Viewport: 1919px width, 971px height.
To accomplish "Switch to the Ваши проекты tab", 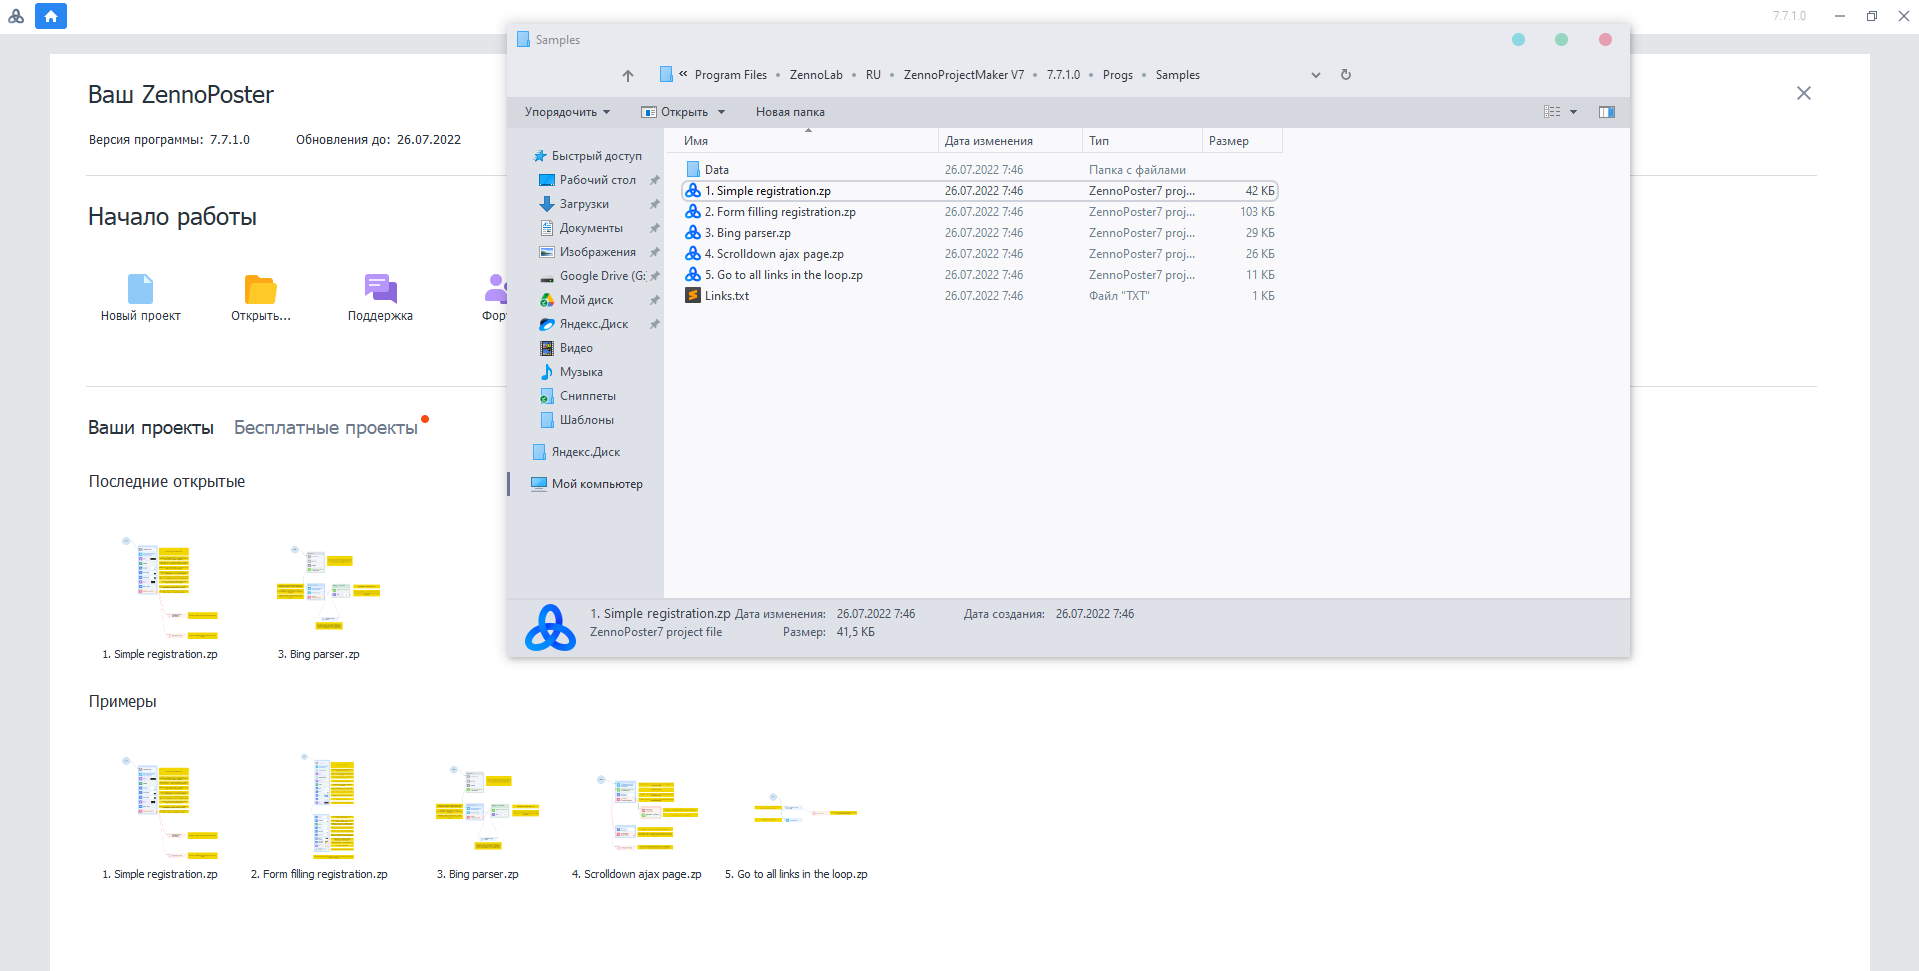I will coord(151,428).
